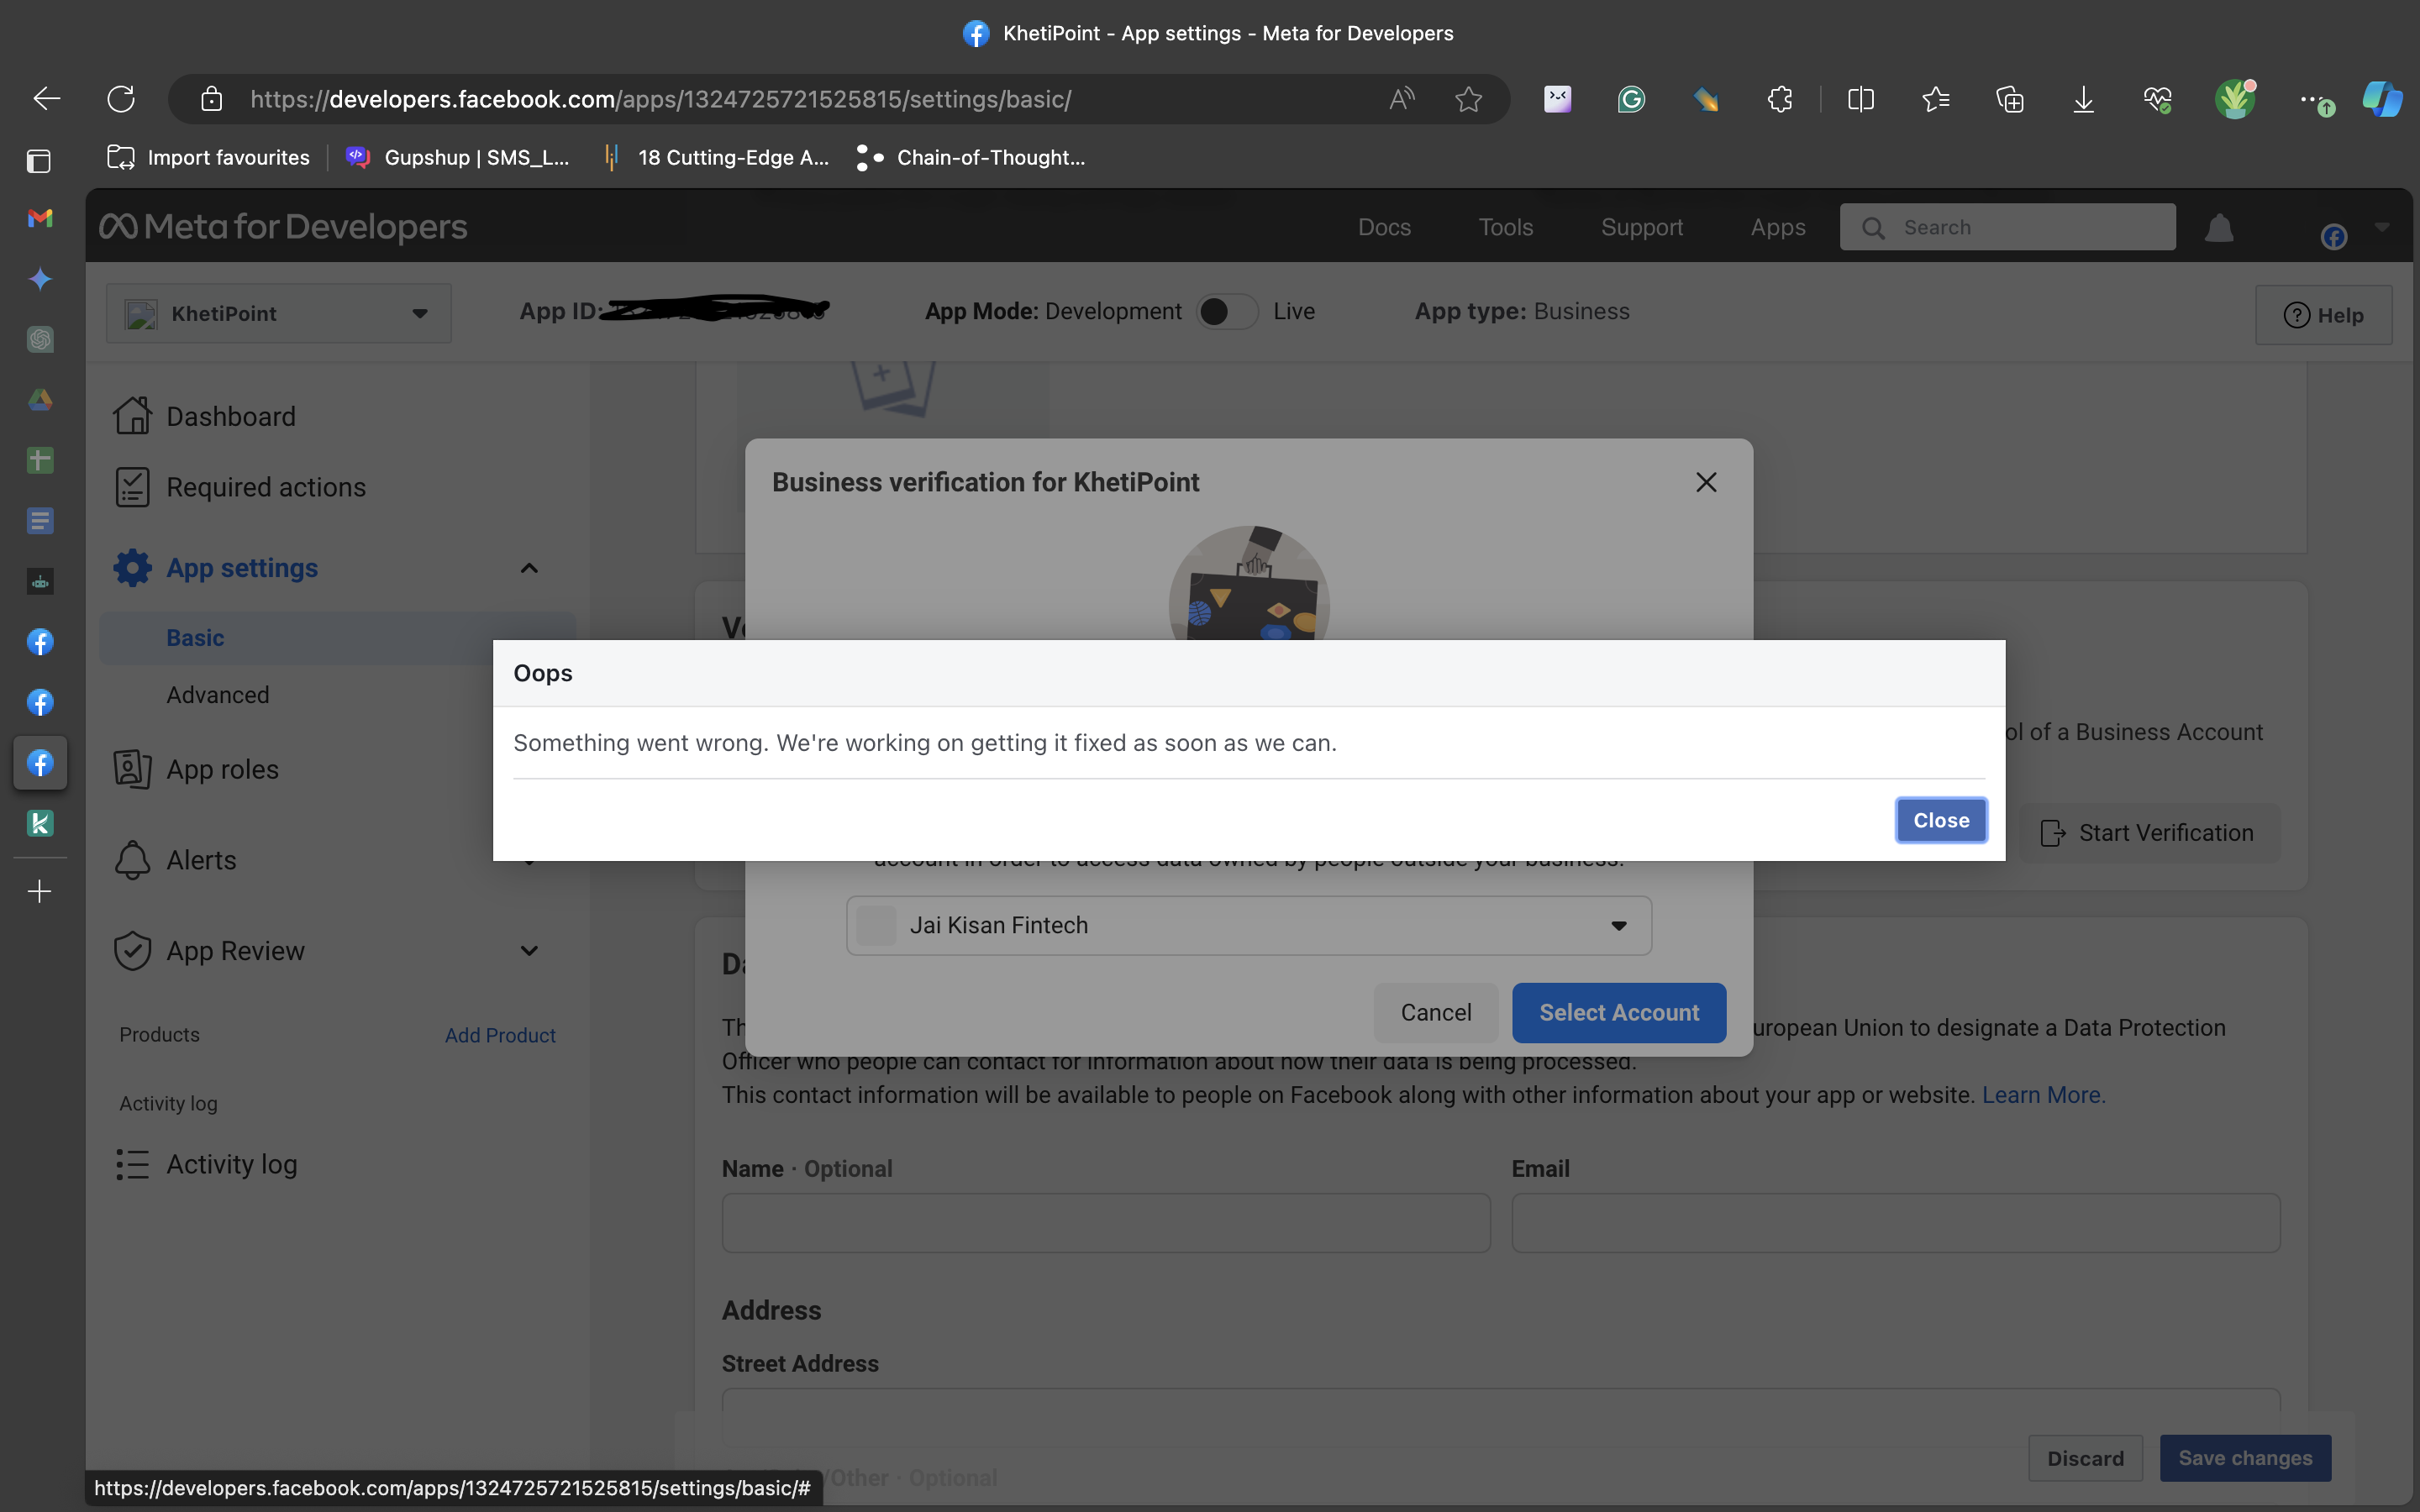Click the Name optional input field
Screen dimensions: 2420x1512
coord(1106,1222)
